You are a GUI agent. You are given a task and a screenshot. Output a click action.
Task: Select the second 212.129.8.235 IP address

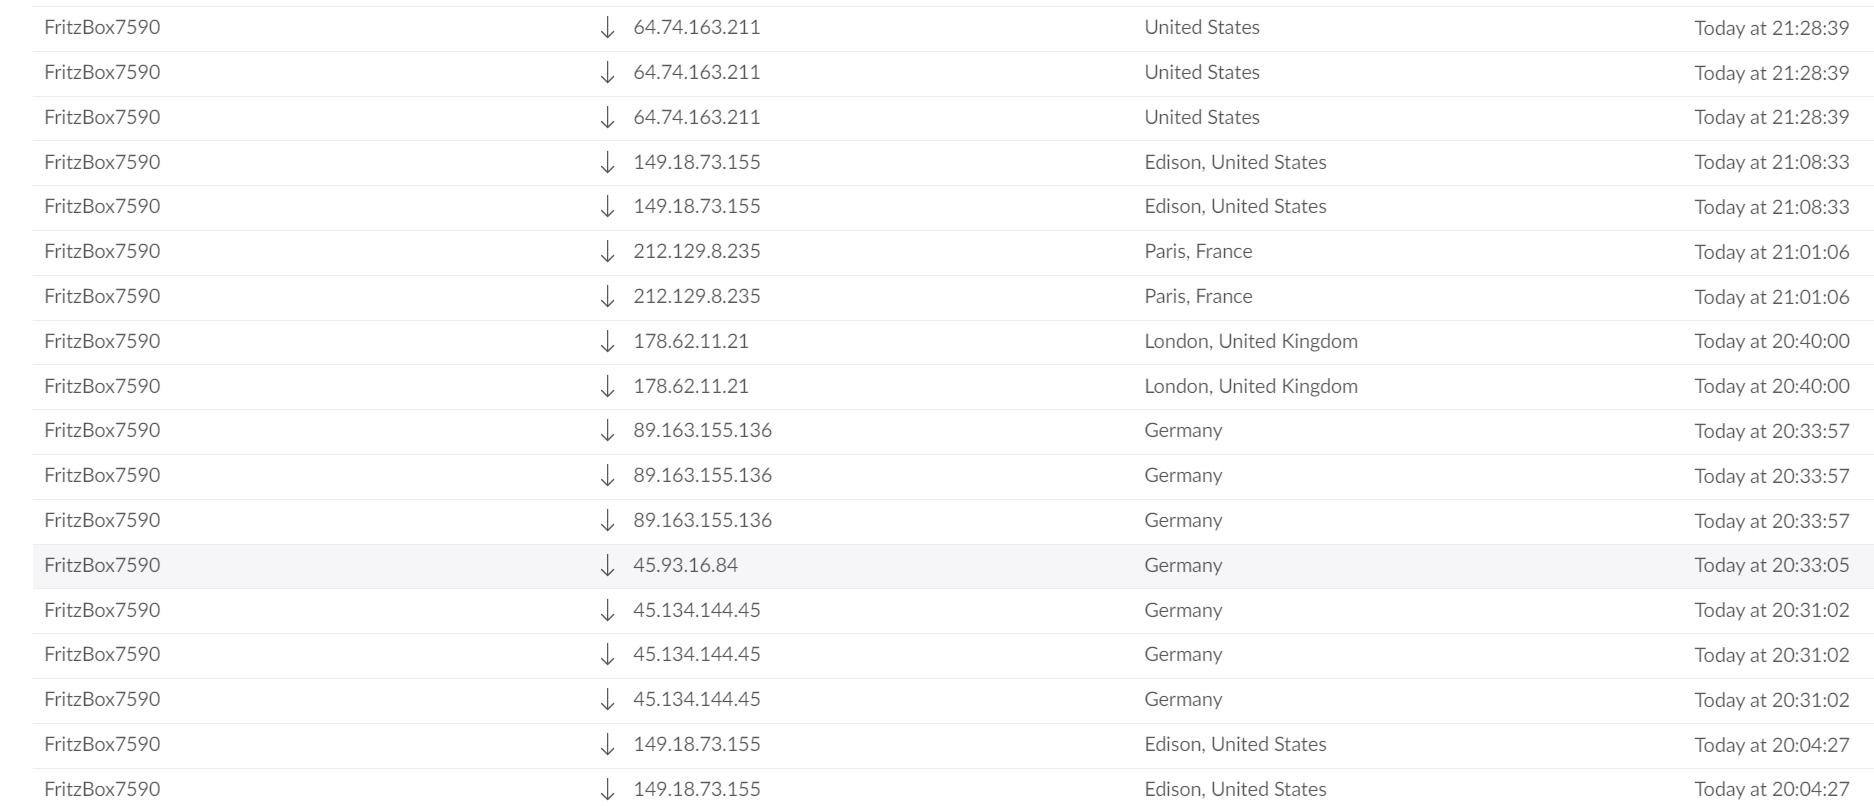tap(697, 296)
